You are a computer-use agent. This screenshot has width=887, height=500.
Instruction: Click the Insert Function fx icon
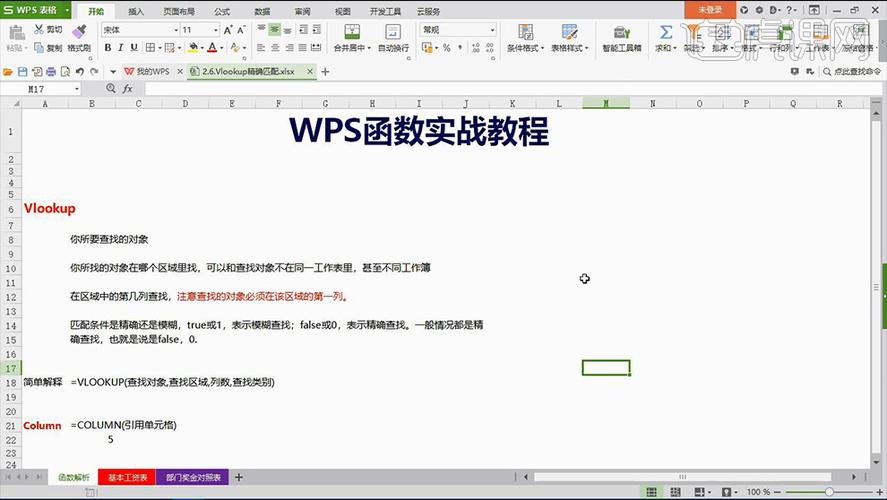tap(128, 89)
